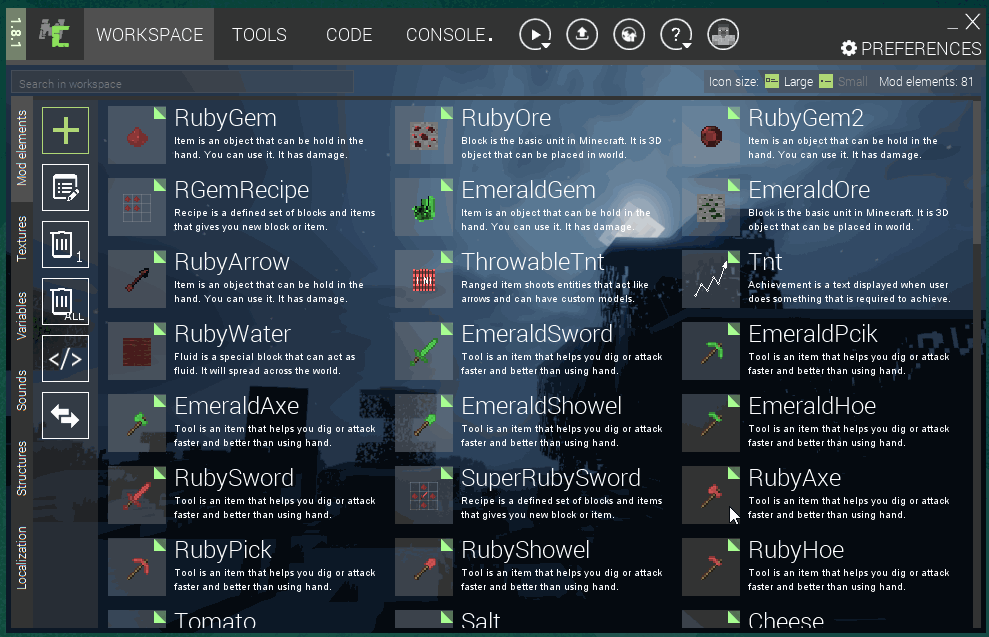This screenshot has height=637, width=989.
Task: Click the SuperRubySword title text
Action: [551, 477]
